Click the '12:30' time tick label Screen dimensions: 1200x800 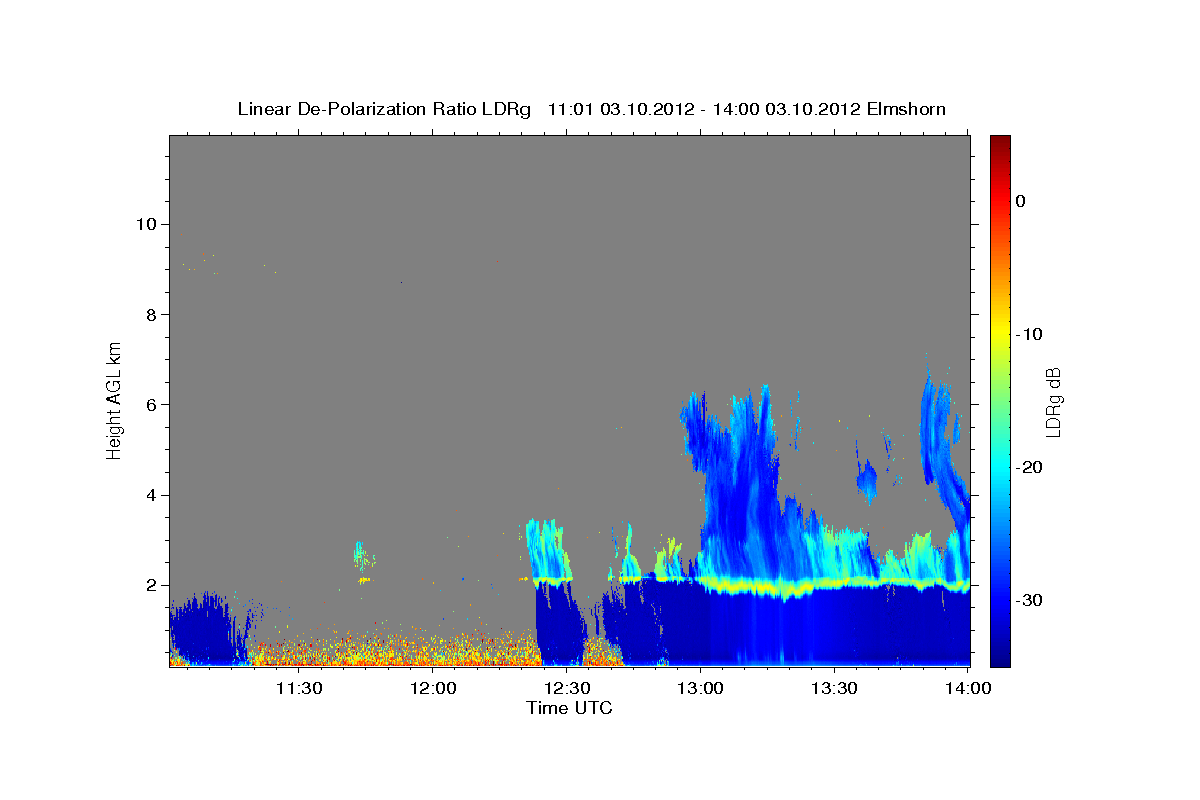(567, 688)
